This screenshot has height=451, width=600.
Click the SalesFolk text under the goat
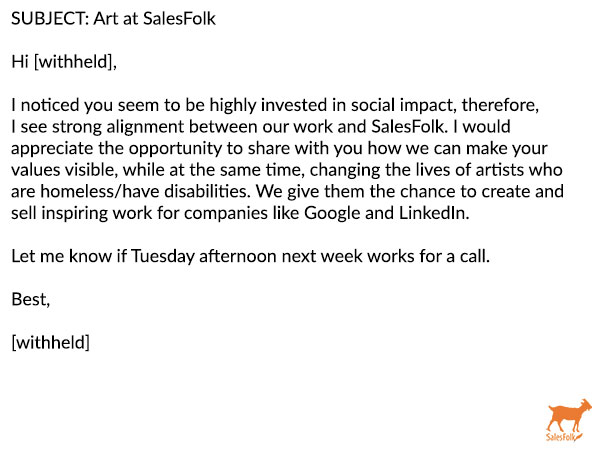click(x=561, y=436)
